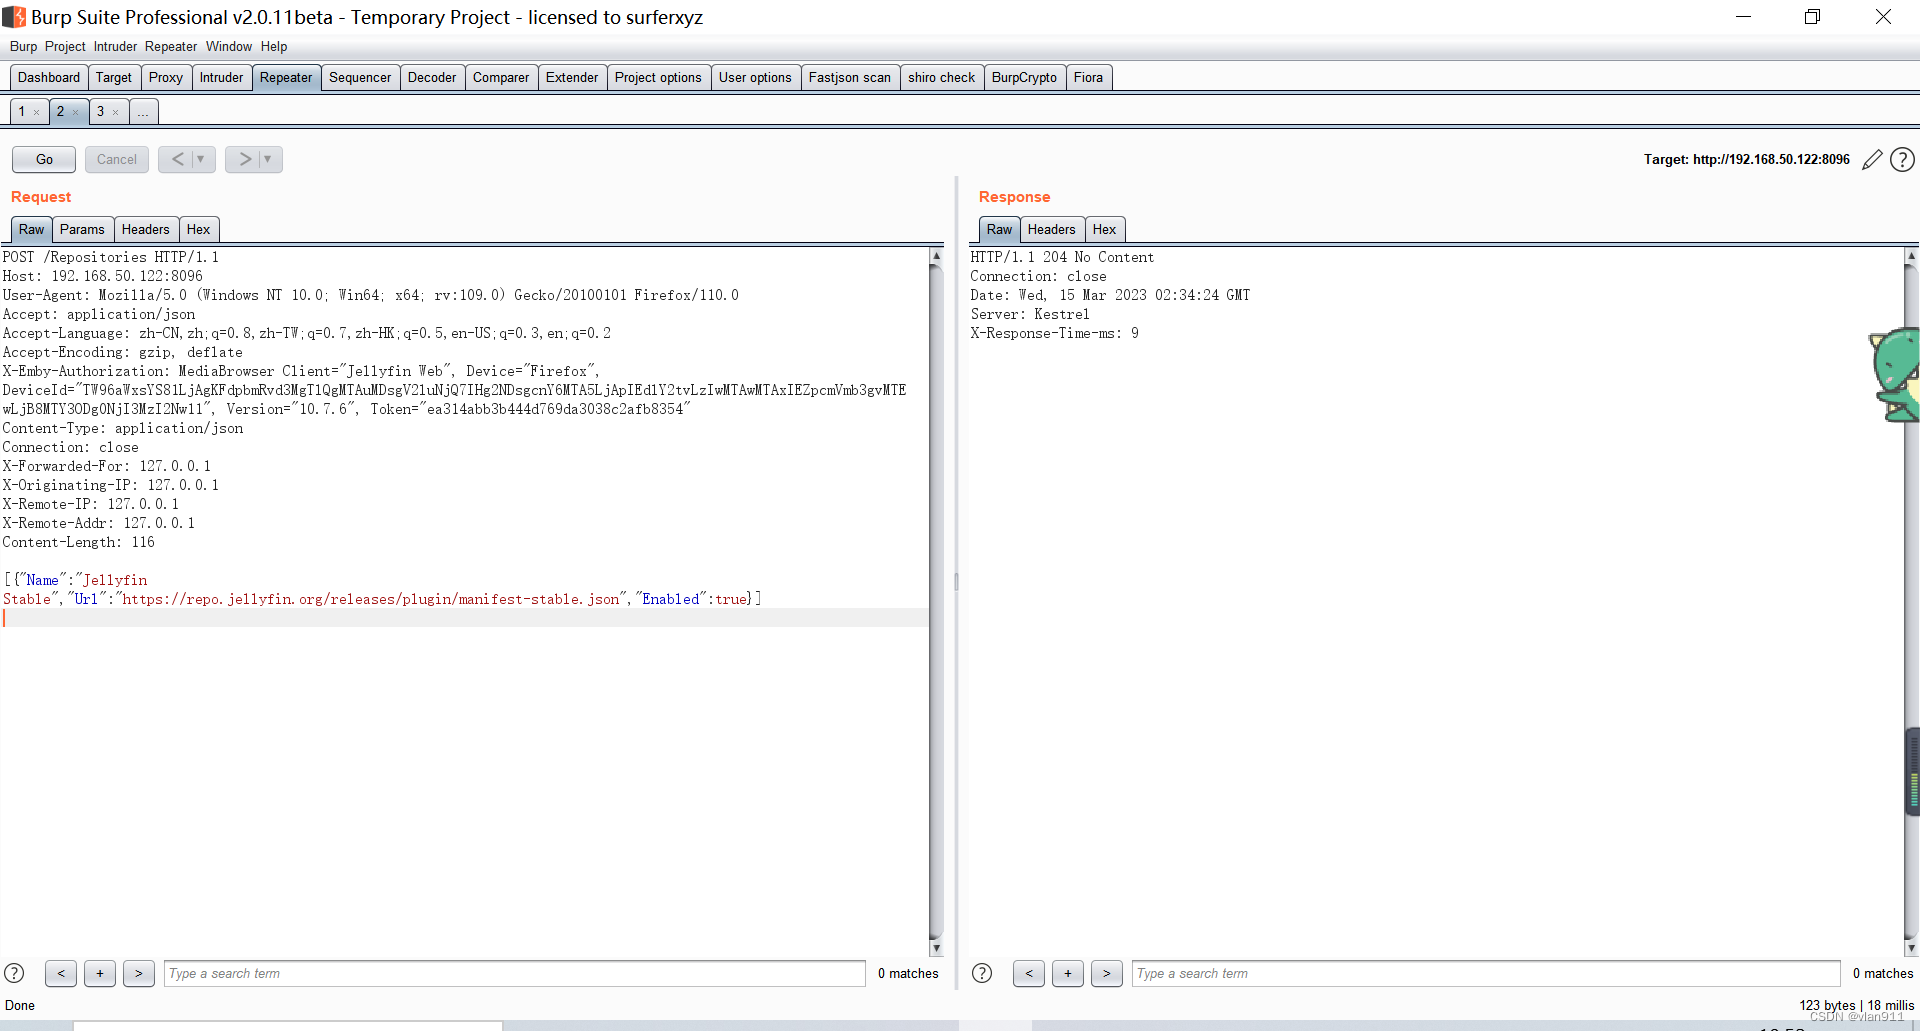Image resolution: width=1920 pixels, height=1031 pixels.
Task: Open a new Repeater tab via ...
Action: [144, 112]
